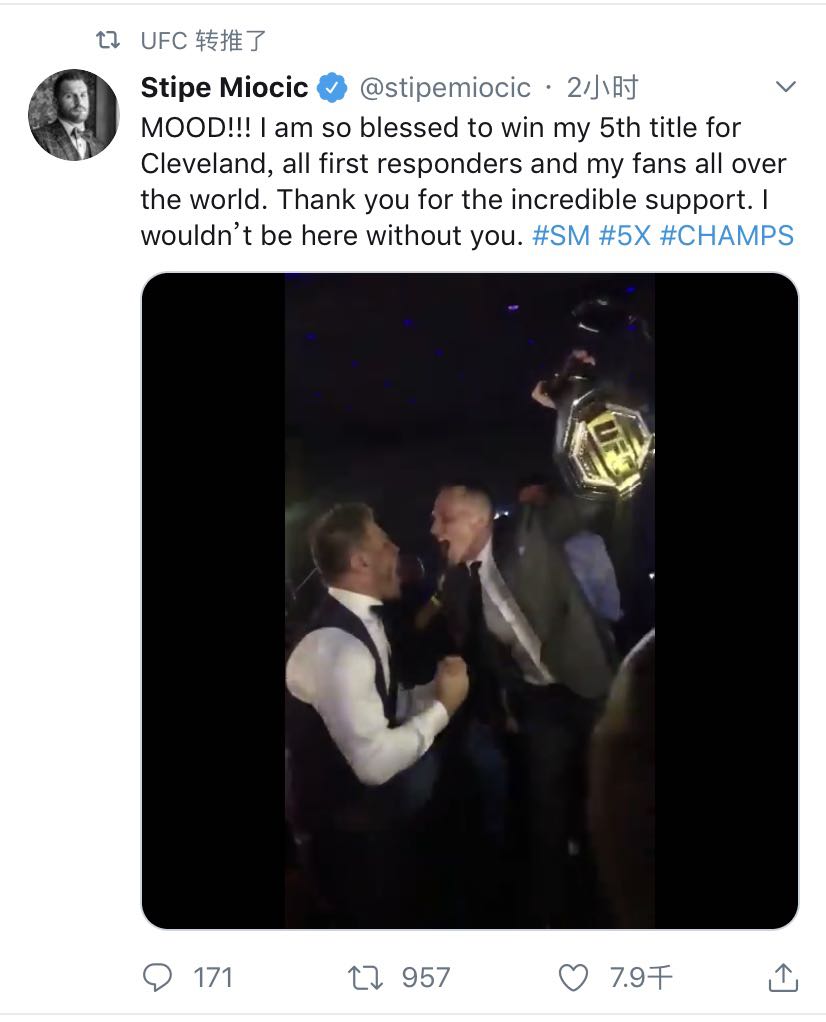The width and height of the screenshot is (826, 1022).
Task: Play the celebration video thumbnail
Action: tap(470, 601)
